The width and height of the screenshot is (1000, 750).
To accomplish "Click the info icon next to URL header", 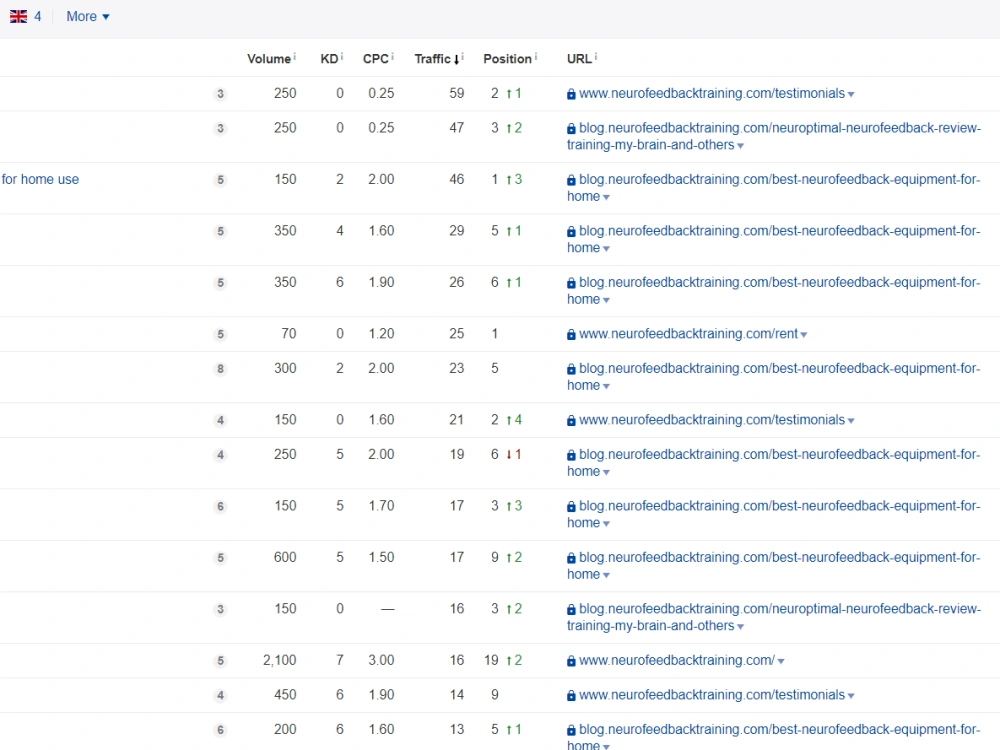I will (596, 57).
